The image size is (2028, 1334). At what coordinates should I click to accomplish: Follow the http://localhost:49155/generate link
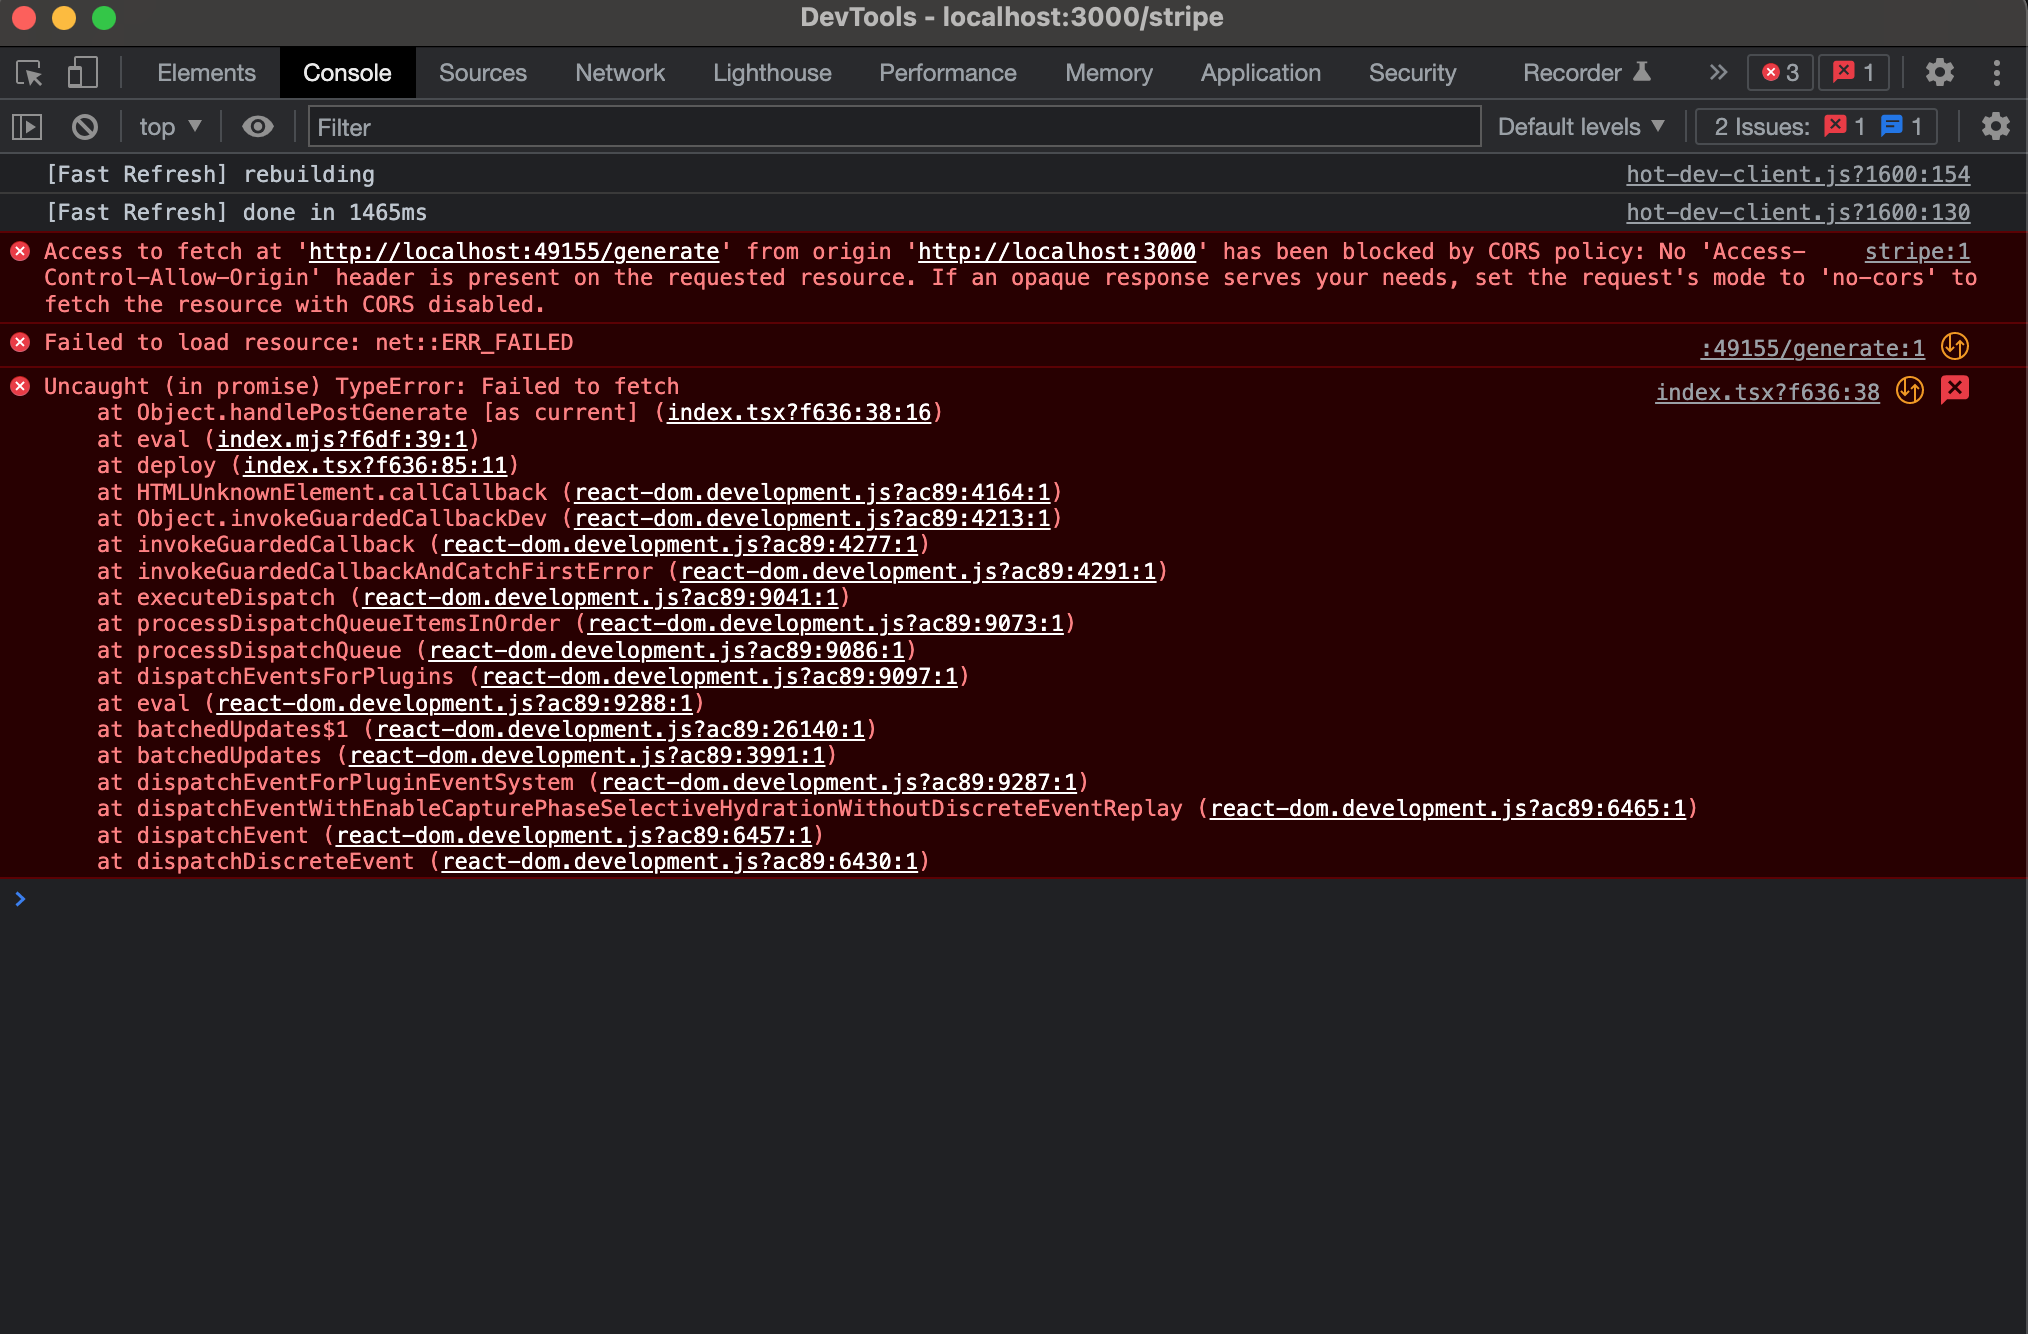(514, 252)
